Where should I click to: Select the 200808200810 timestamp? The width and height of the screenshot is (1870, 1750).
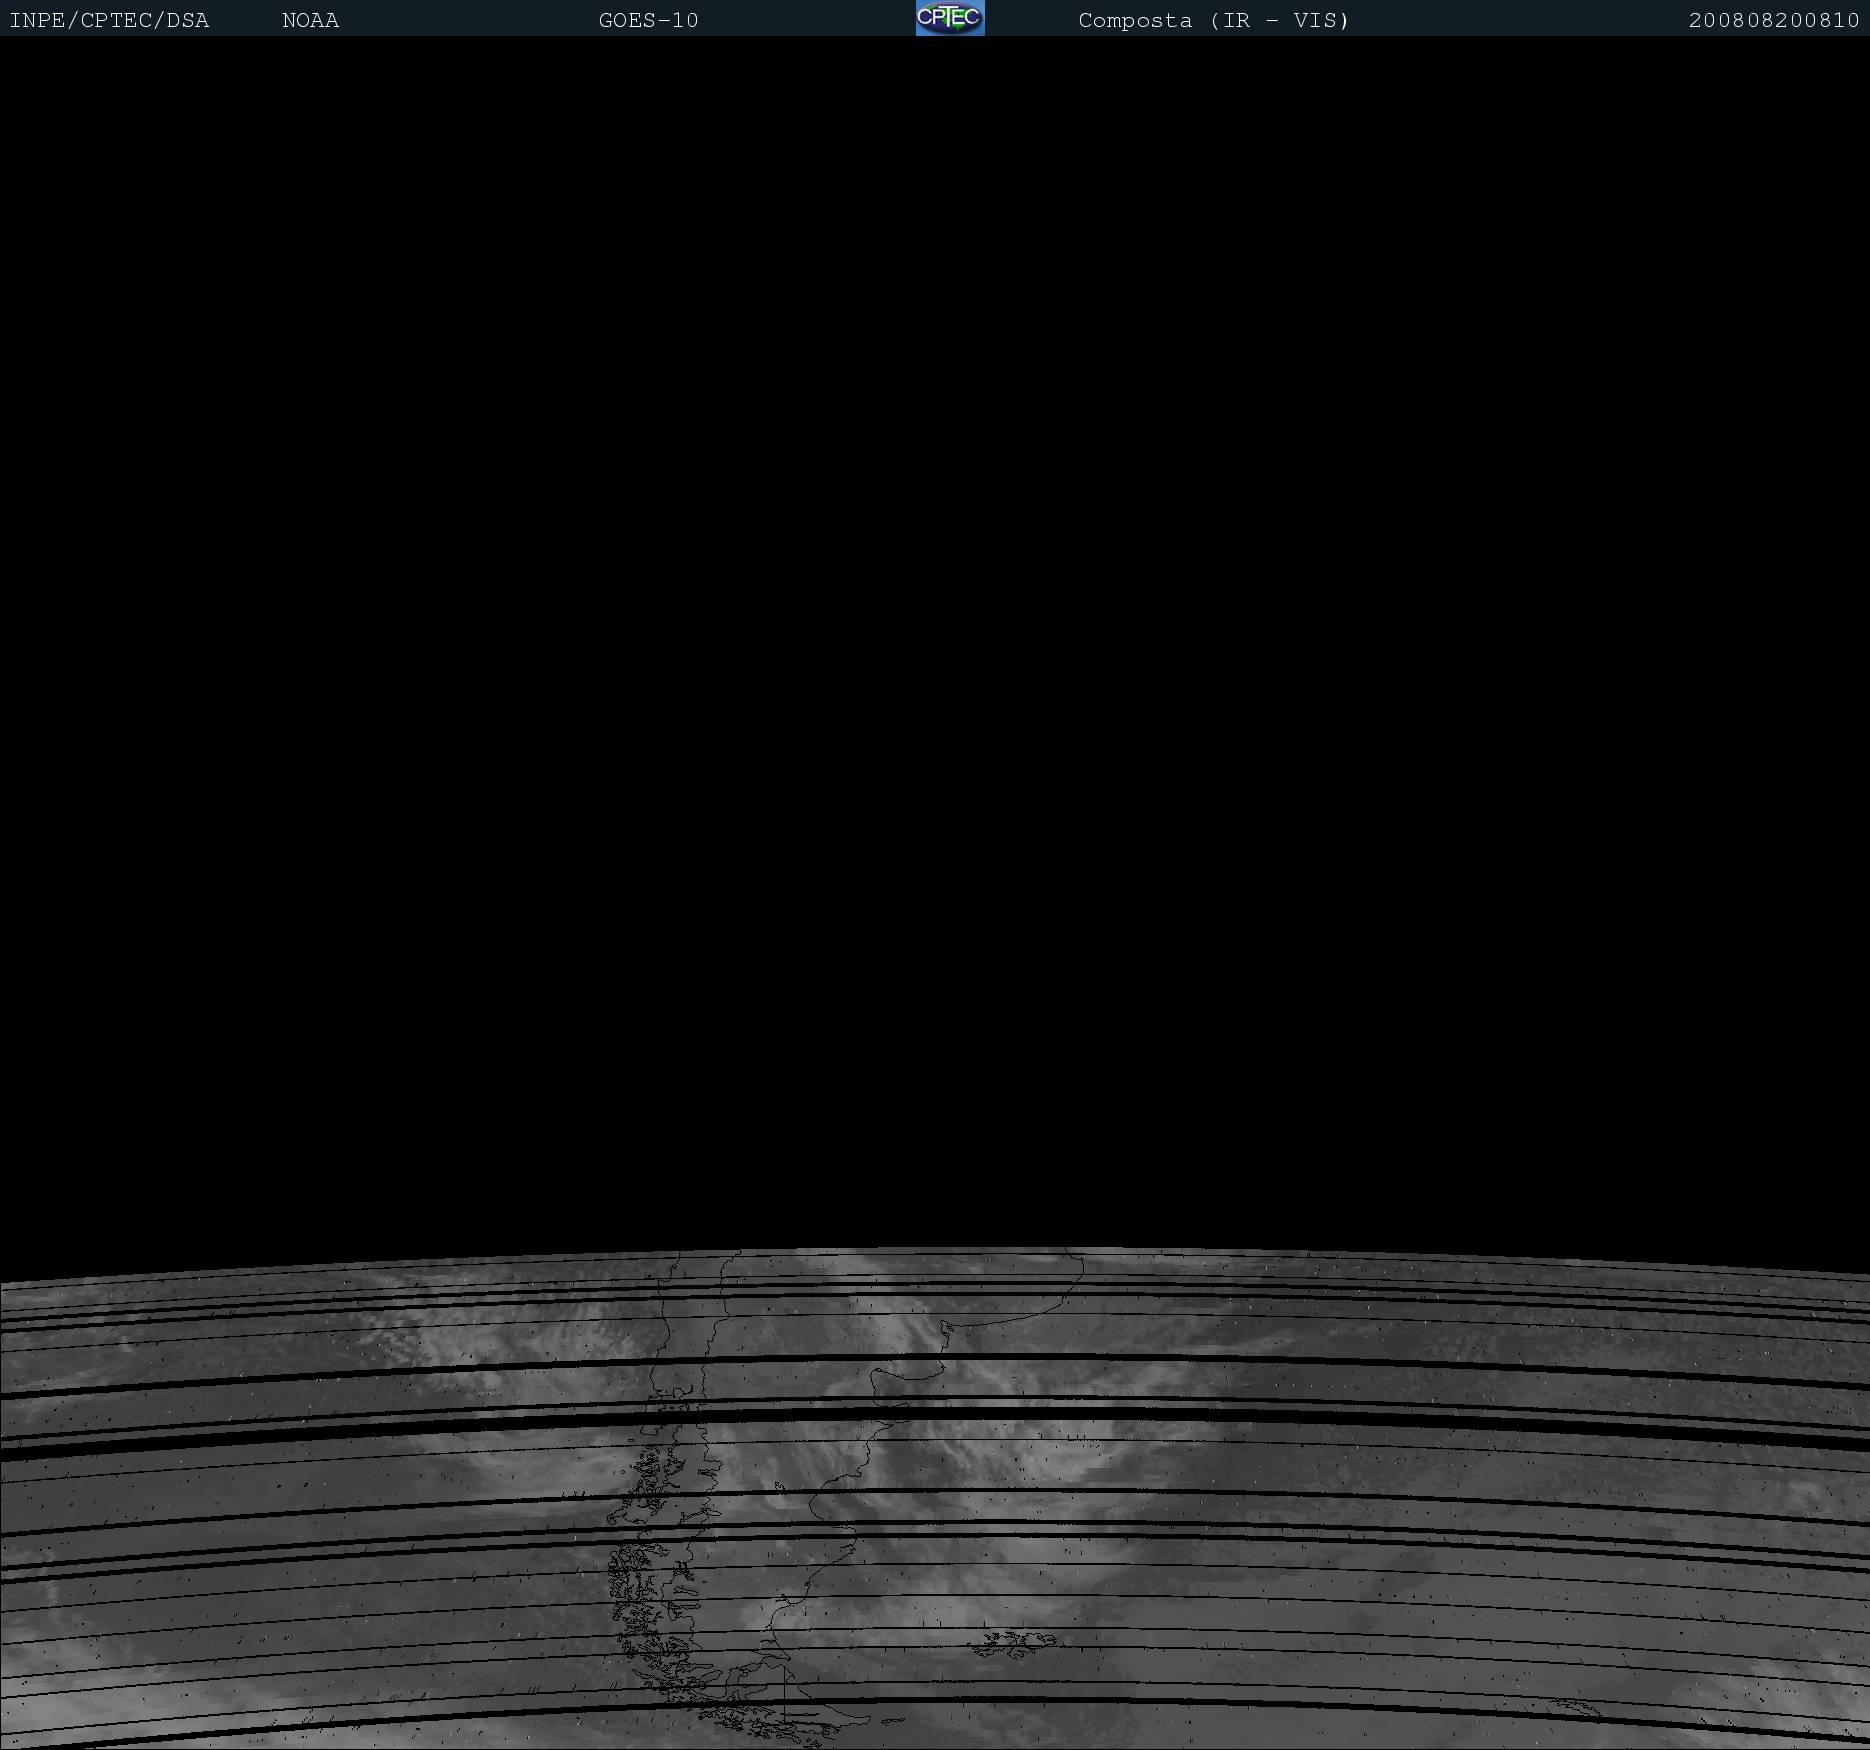pos(1773,20)
